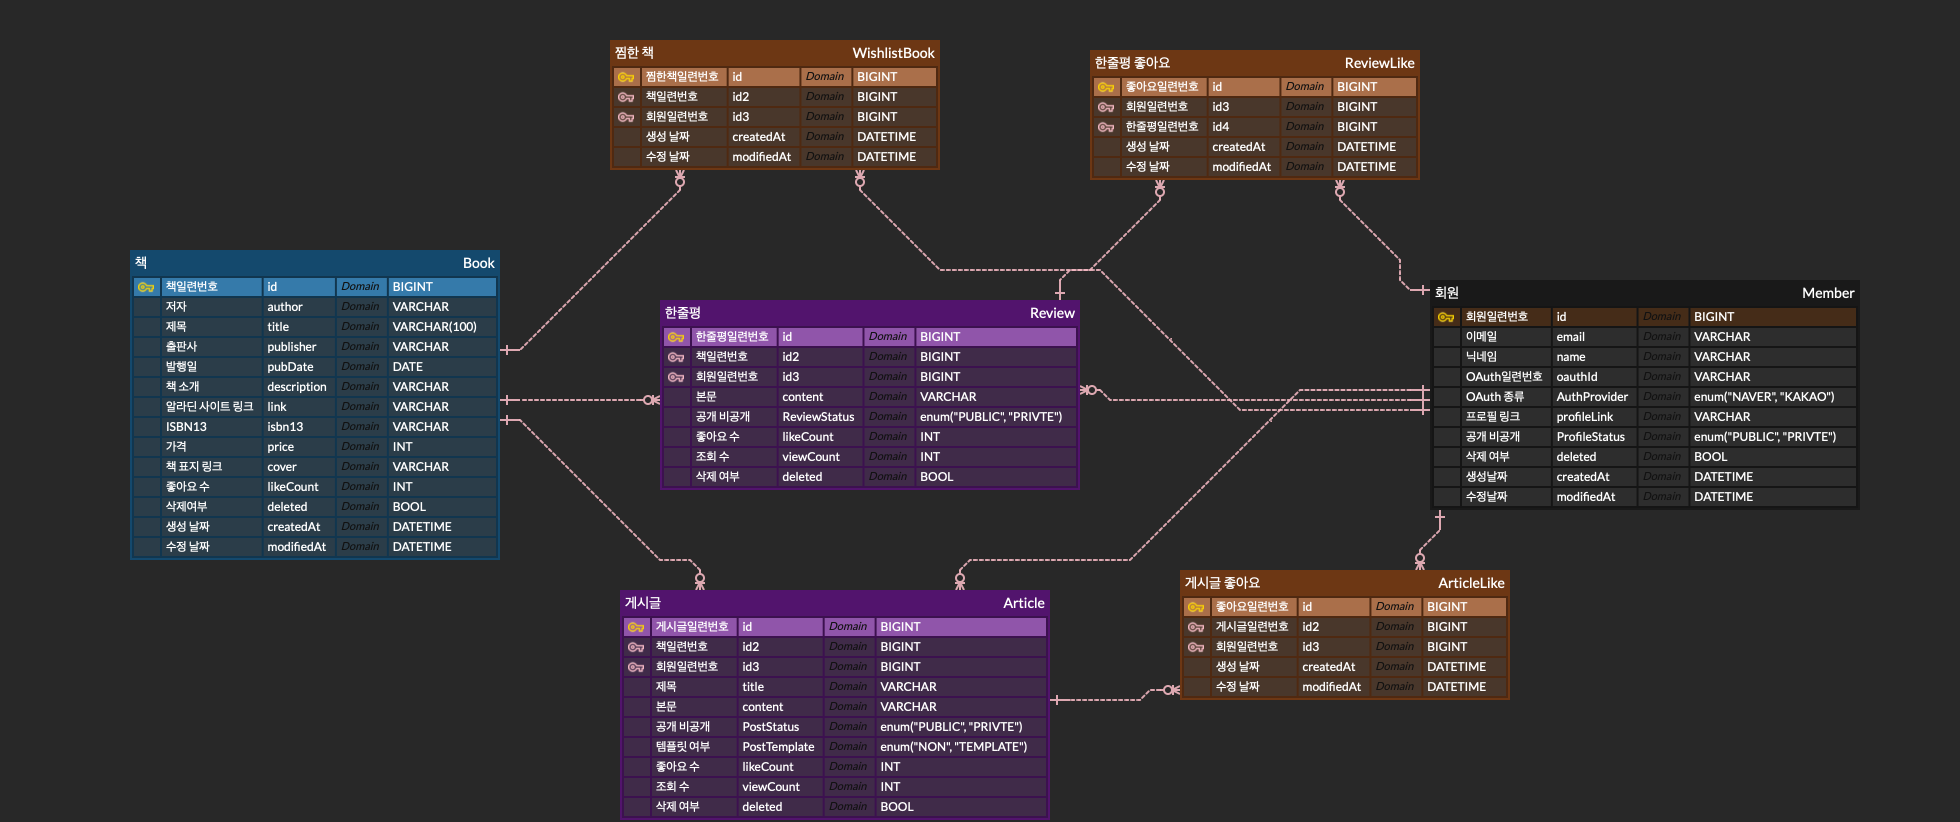
Task: Click the 'createdAt' column in the WishlistBook table
Action: click(x=764, y=137)
